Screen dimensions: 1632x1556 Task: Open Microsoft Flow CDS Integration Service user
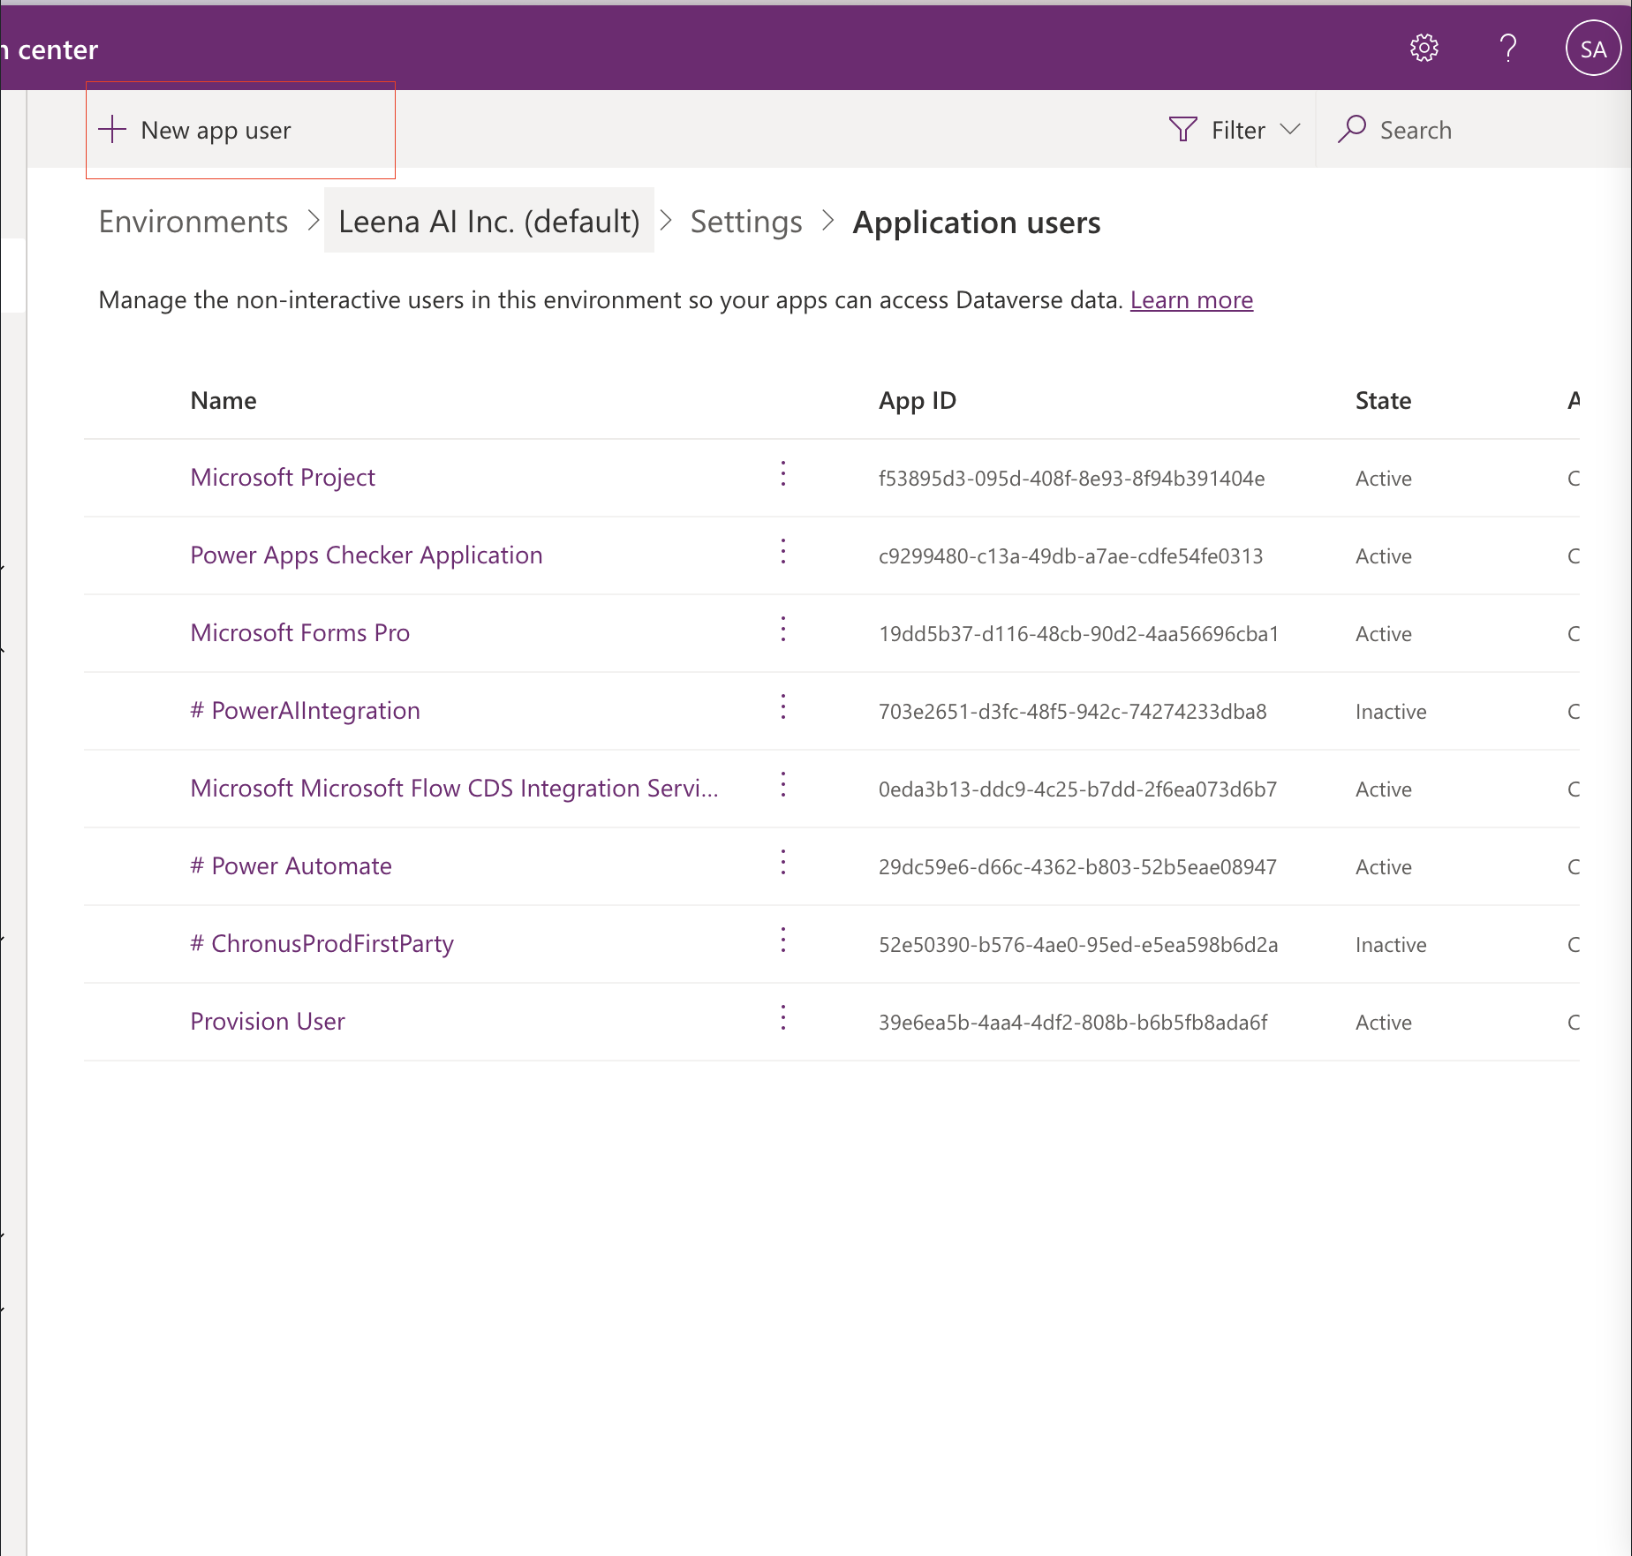click(x=454, y=789)
